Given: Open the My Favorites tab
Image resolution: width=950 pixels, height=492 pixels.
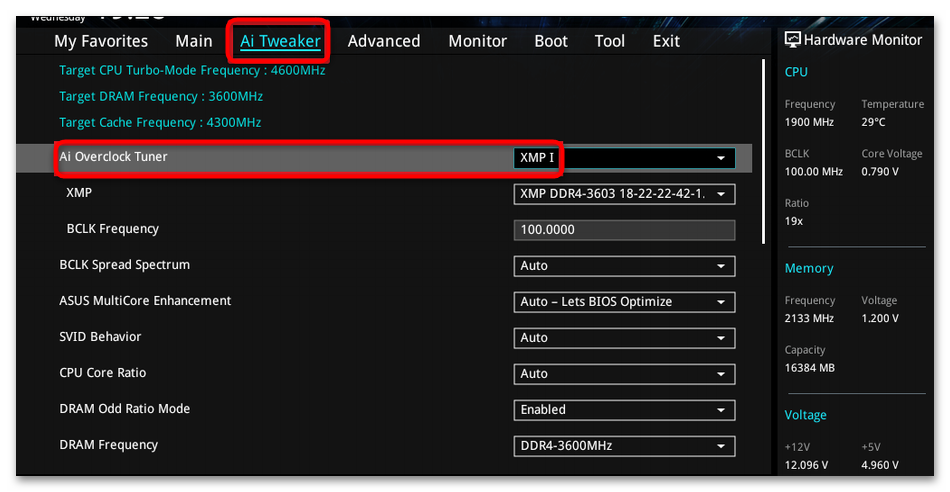Looking at the screenshot, I should coord(101,41).
